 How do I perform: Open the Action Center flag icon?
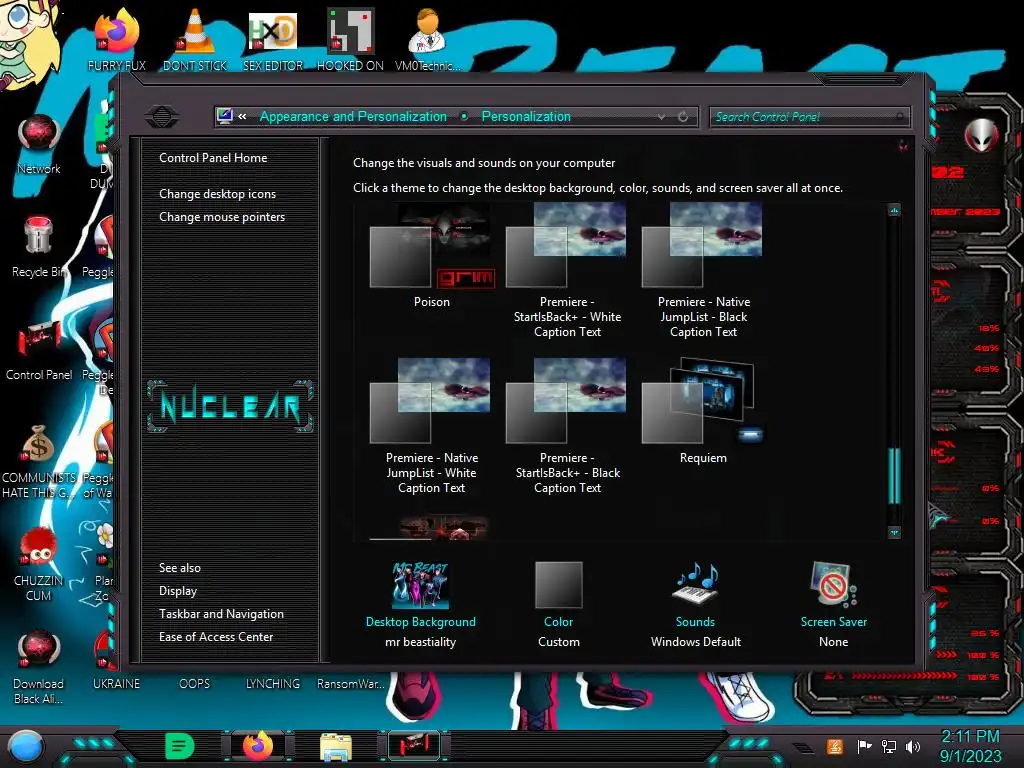[864, 746]
